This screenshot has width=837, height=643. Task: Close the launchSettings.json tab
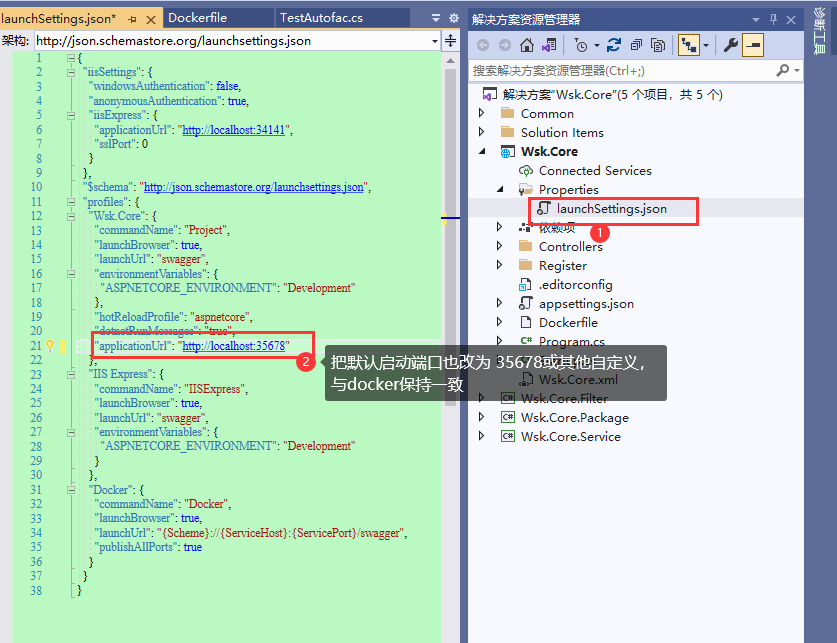tap(151, 20)
